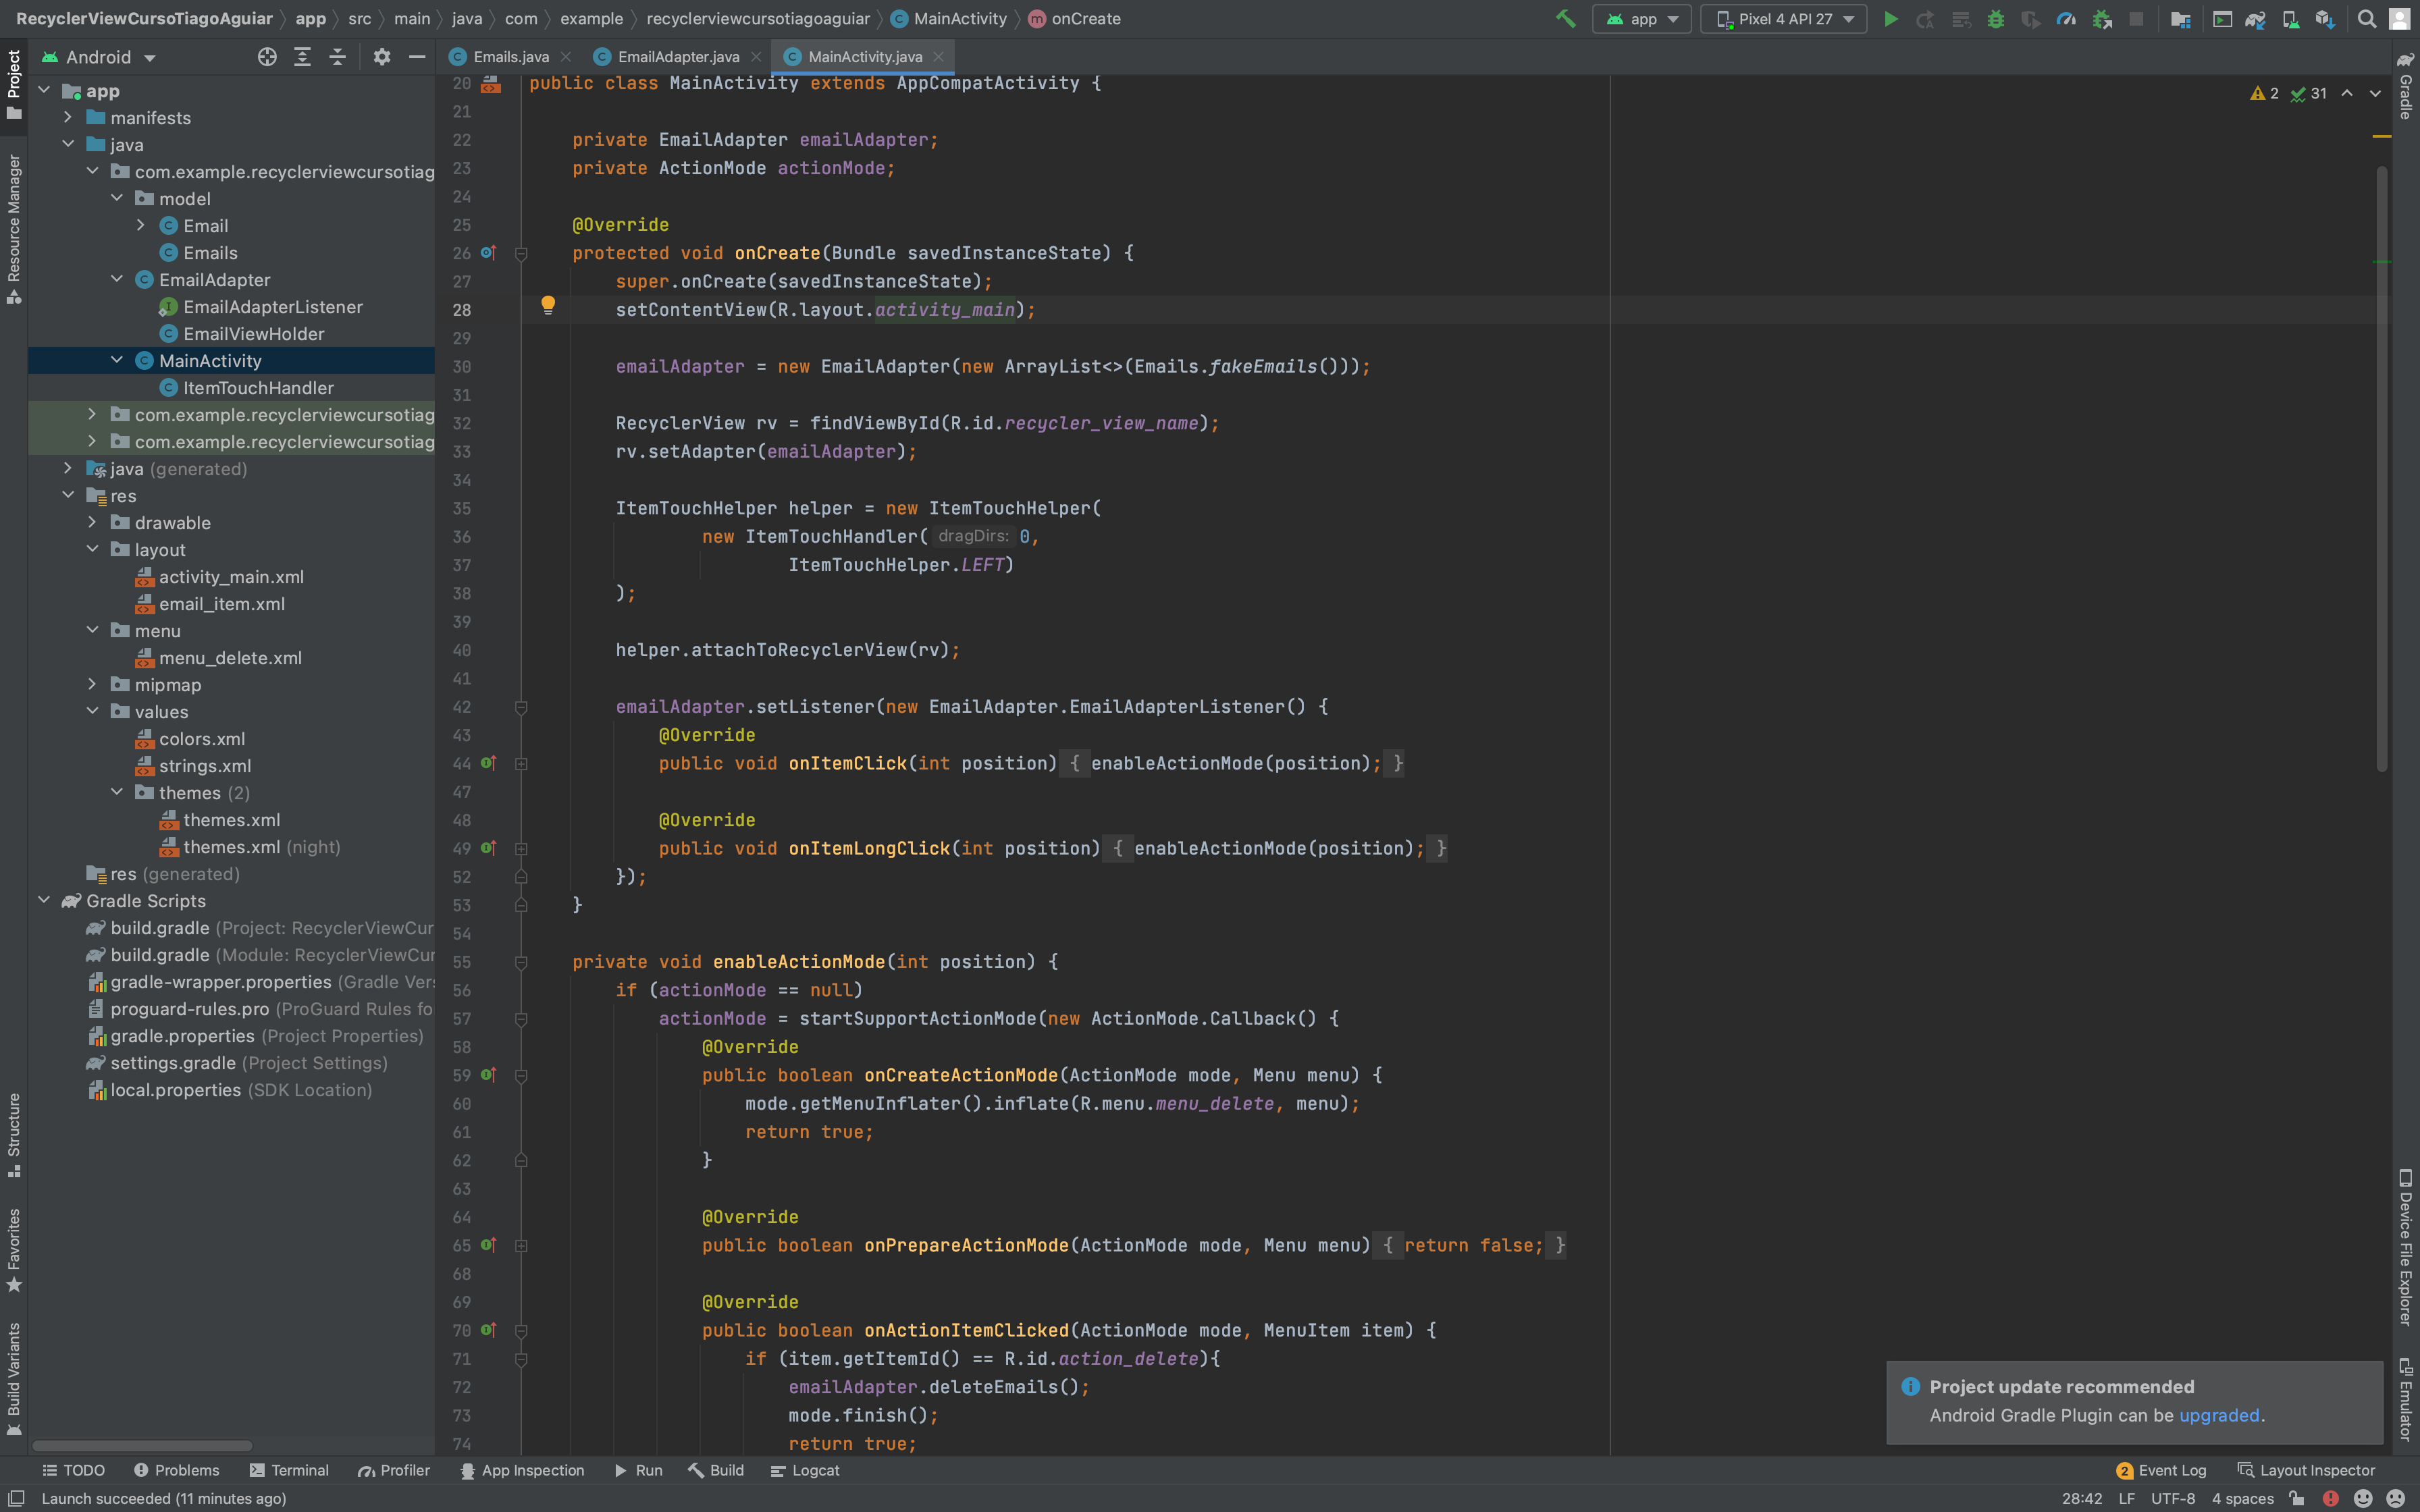The height and width of the screenshot is (1512, 2420).
Task: Collapse the values folder in the tree
Action: click(x=93, y=712)
